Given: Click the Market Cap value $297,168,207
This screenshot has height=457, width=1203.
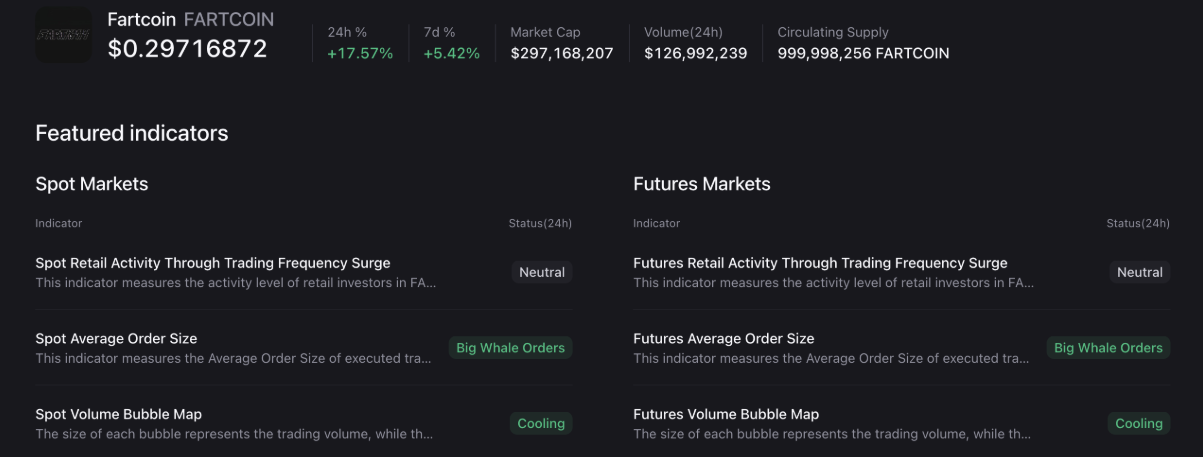Looking at the screenshot, I should (561, 54).
